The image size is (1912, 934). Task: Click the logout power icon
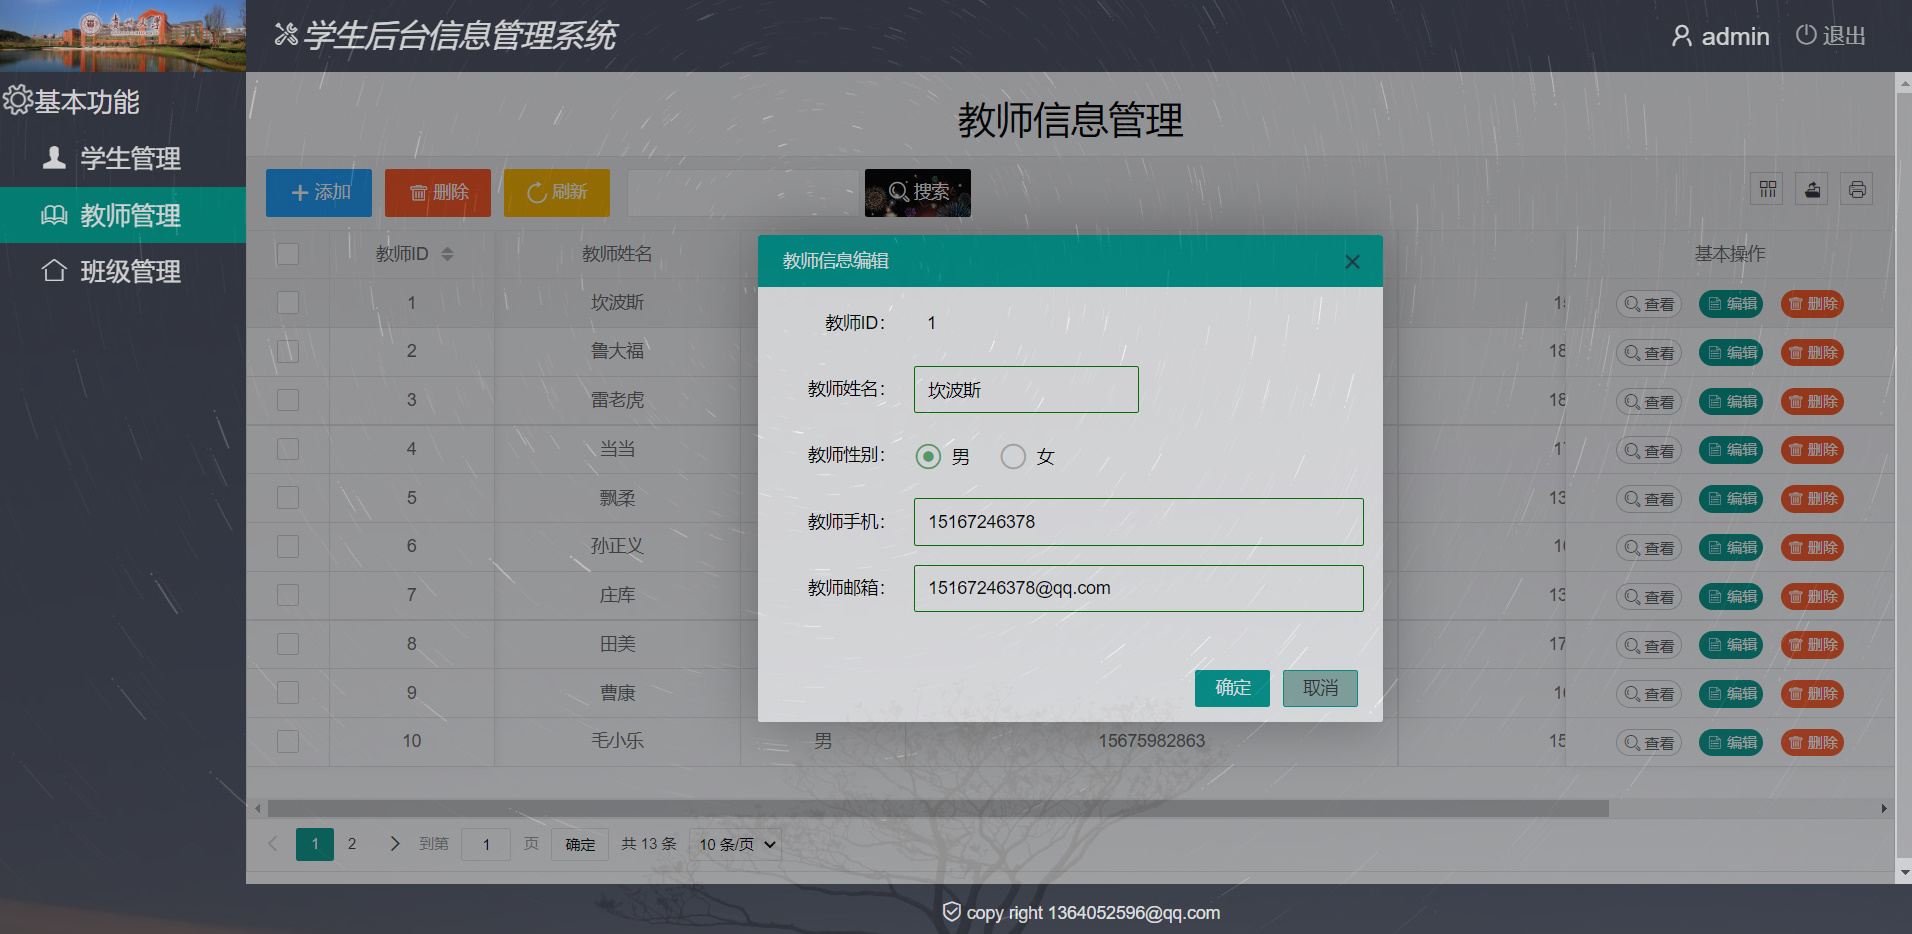[1805, 35]
